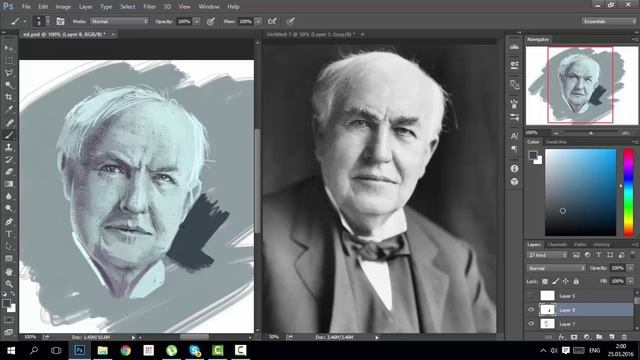Open the tool preset picker arrow
This screenshot has height=360, width=640.
click(24, 21)
